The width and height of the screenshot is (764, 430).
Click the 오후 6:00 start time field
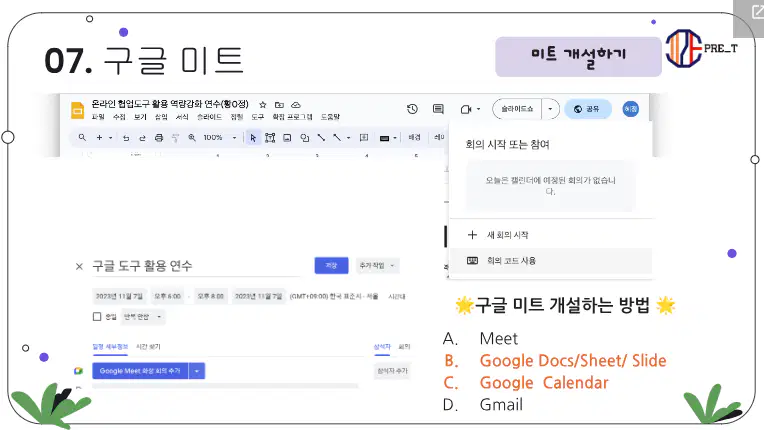pos(168,296)
